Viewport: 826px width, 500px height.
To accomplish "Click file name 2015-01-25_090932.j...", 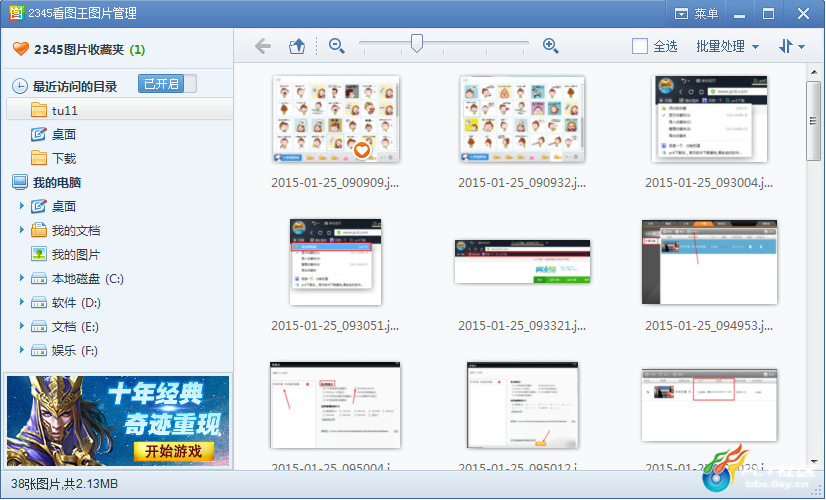I will pos(522,182).
